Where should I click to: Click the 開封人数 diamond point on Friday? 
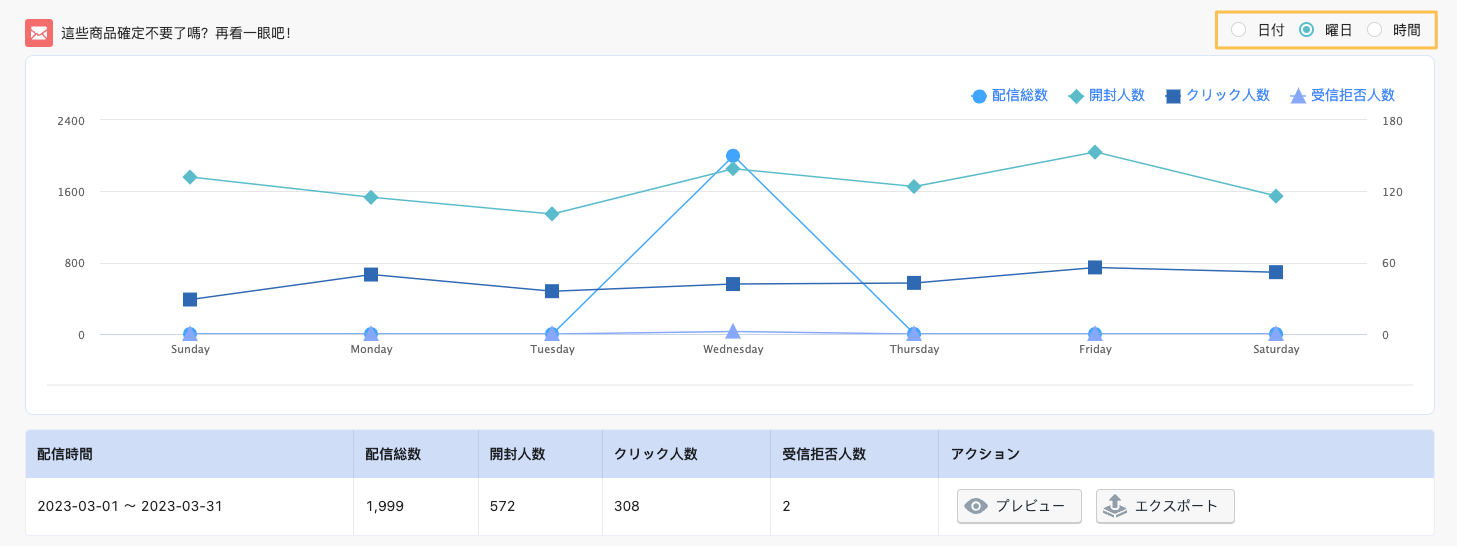pos(1095,152)
